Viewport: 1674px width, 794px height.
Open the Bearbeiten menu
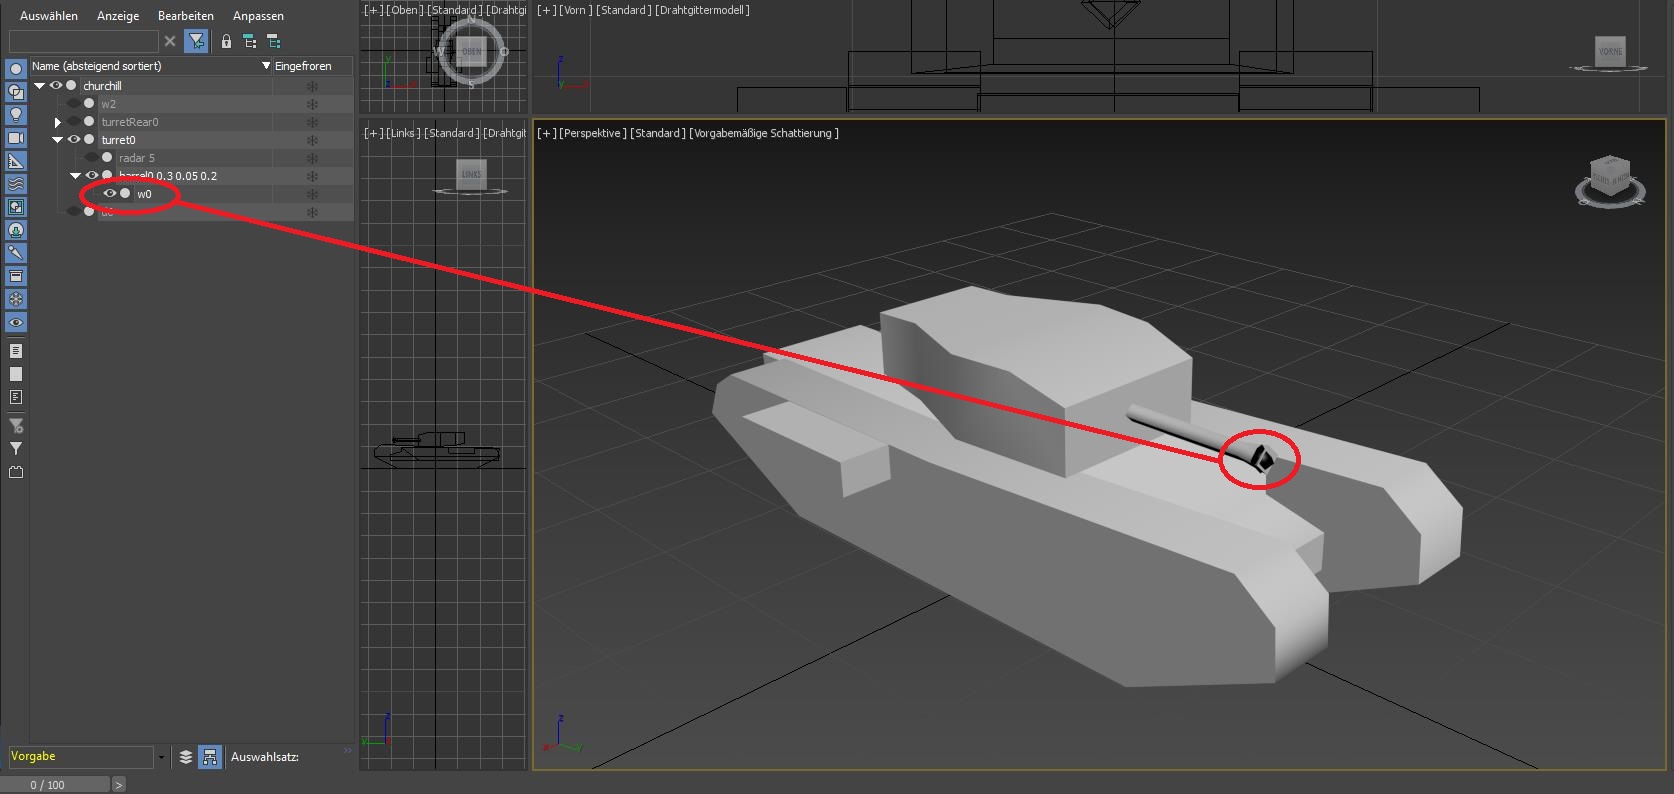[185, 16]
